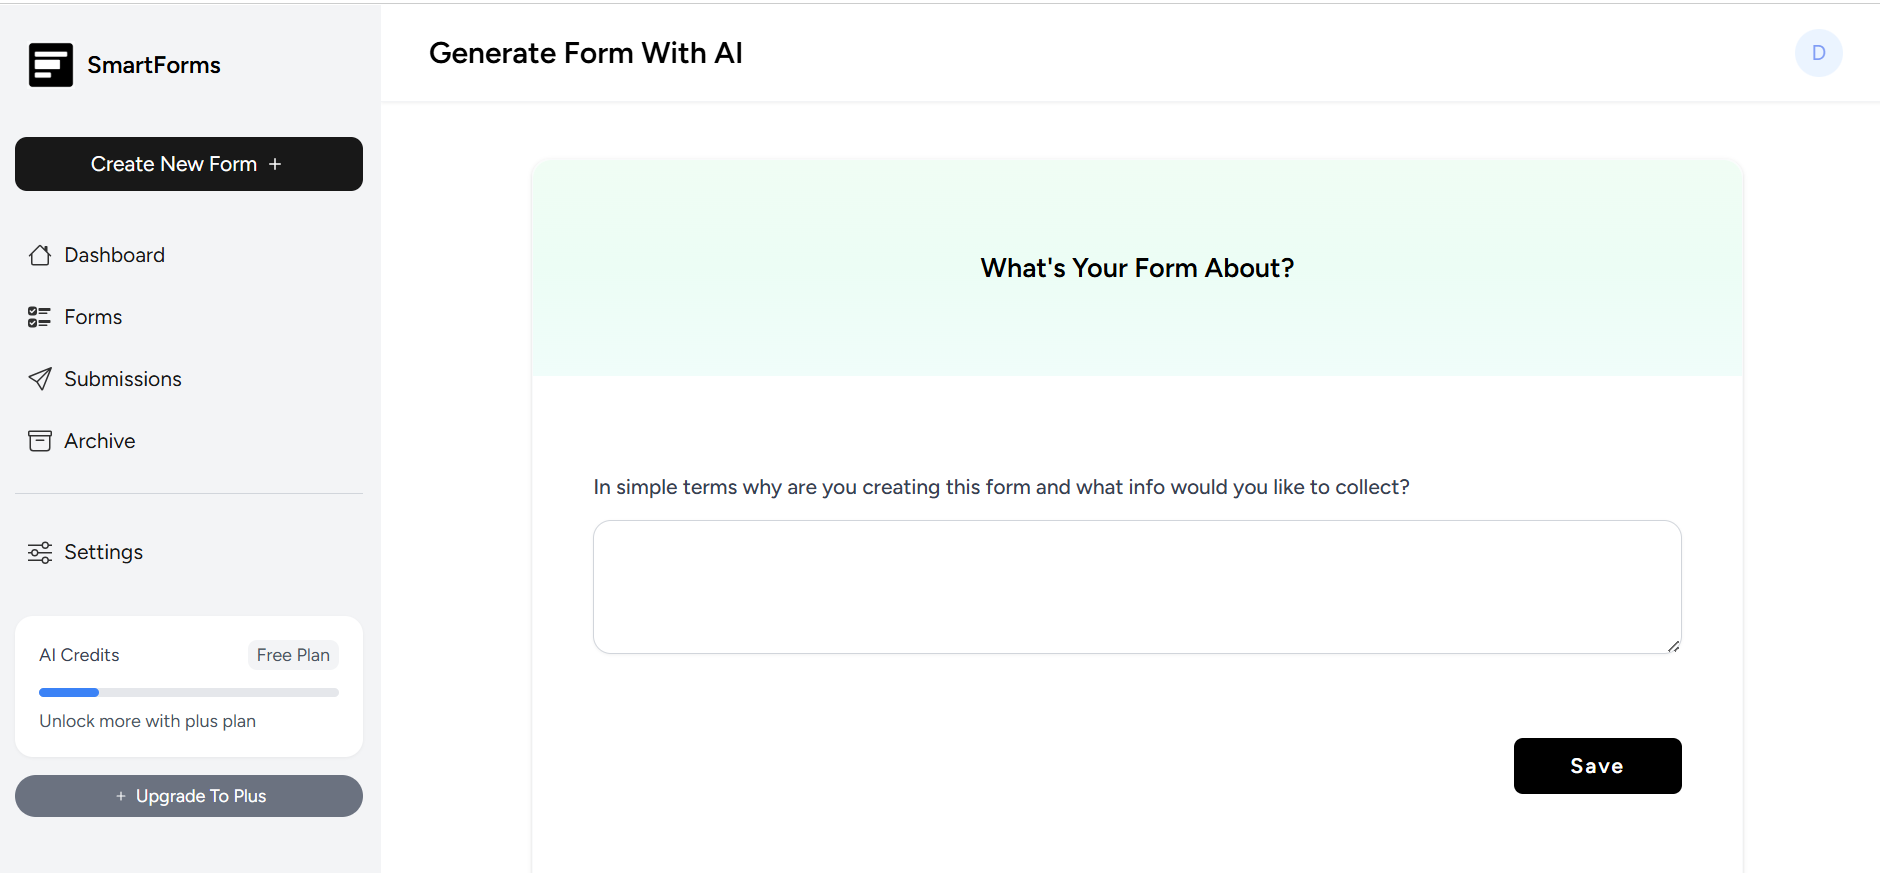Navigate to the Archive section
The height and width of the screenshot is (873, 1880).
[99, 440]
